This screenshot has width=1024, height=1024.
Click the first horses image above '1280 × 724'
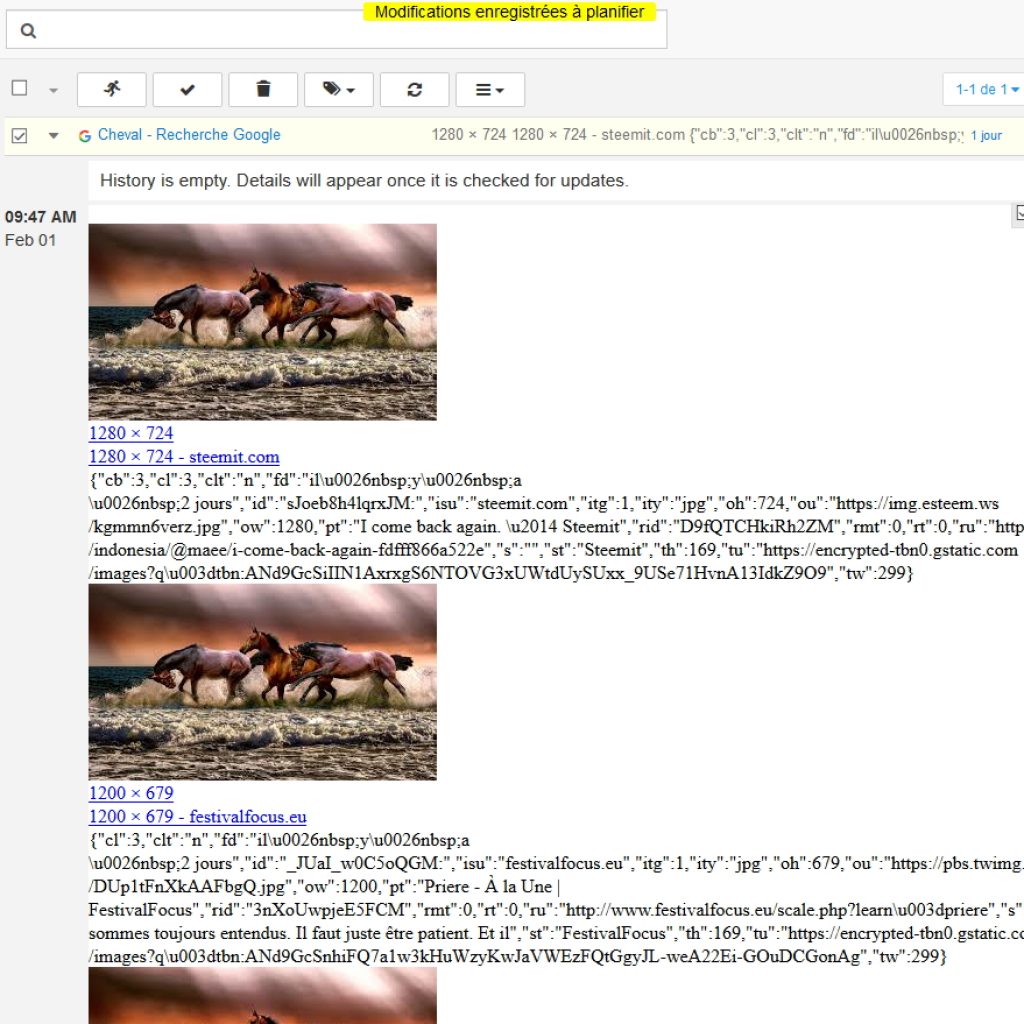pyautogui.click(x=263, y=322)
